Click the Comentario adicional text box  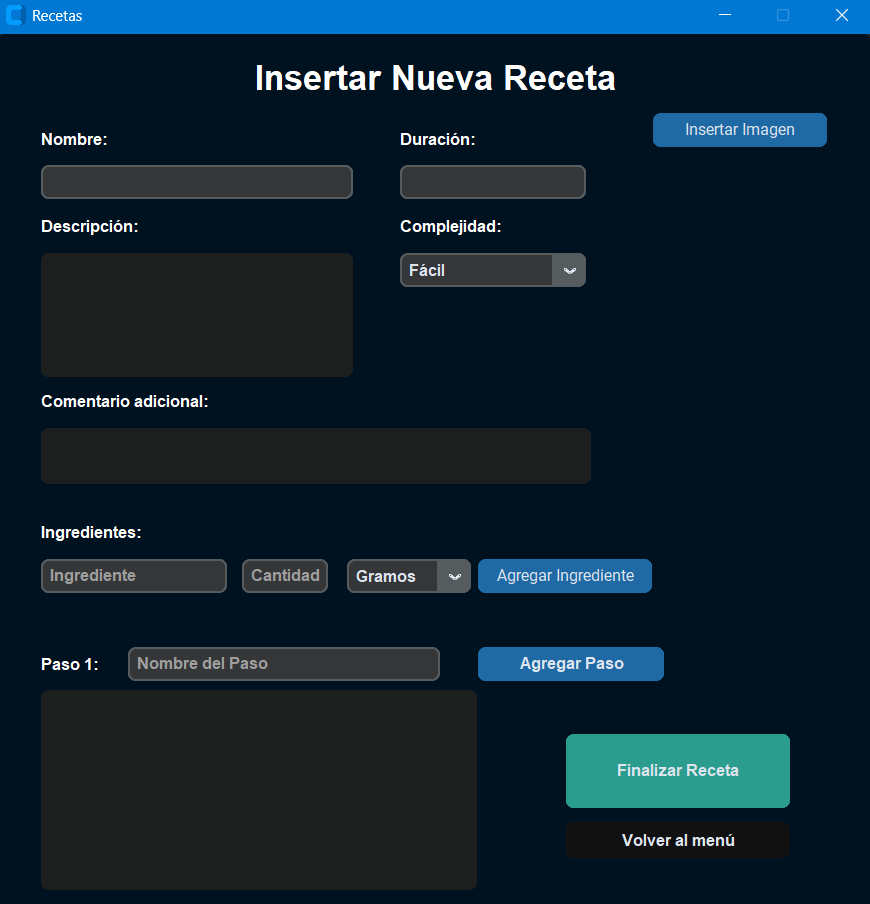coord(315,455)
